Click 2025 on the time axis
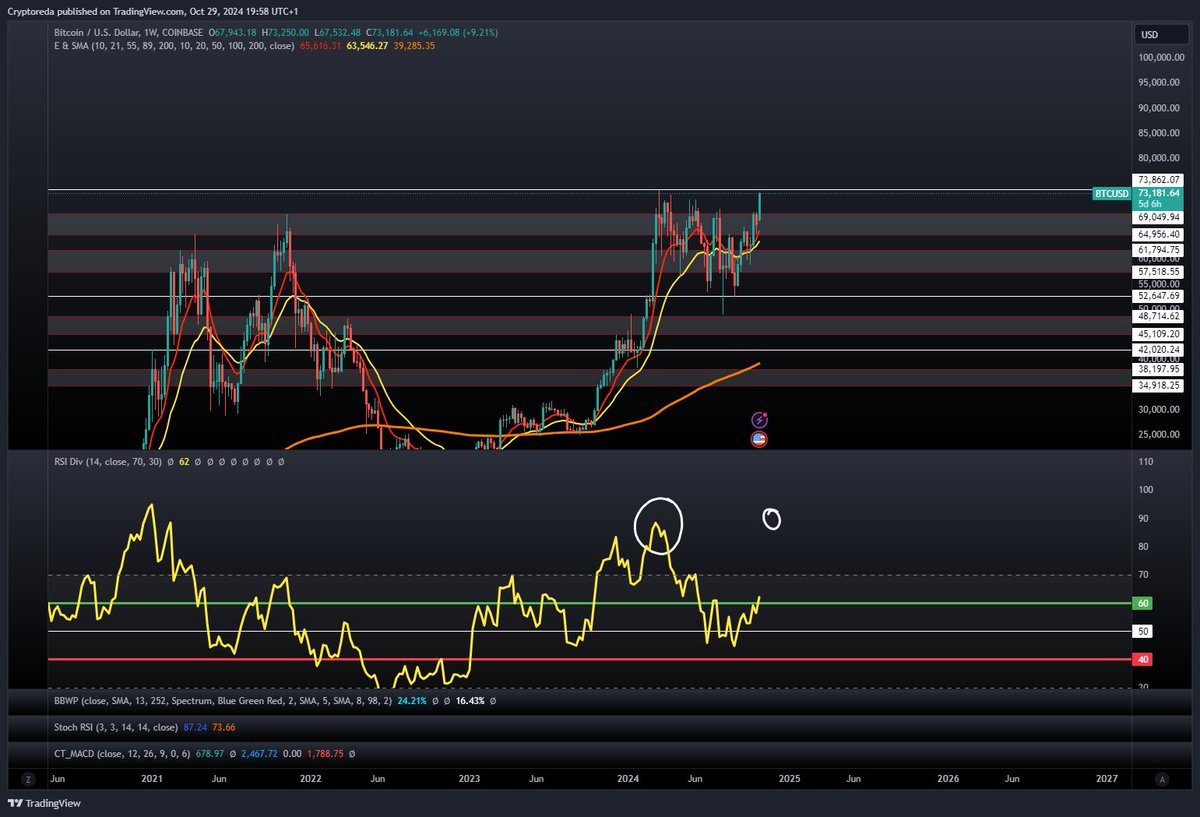1200x817 pixels. coord(789,777)
